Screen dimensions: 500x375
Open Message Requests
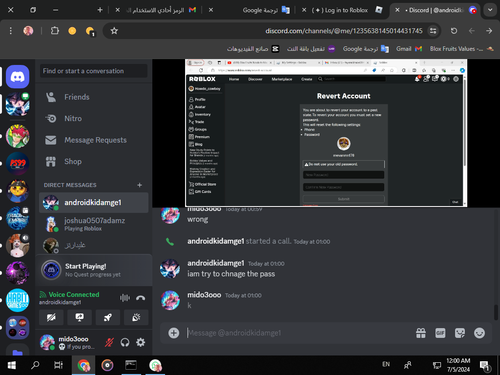(94, 140)
